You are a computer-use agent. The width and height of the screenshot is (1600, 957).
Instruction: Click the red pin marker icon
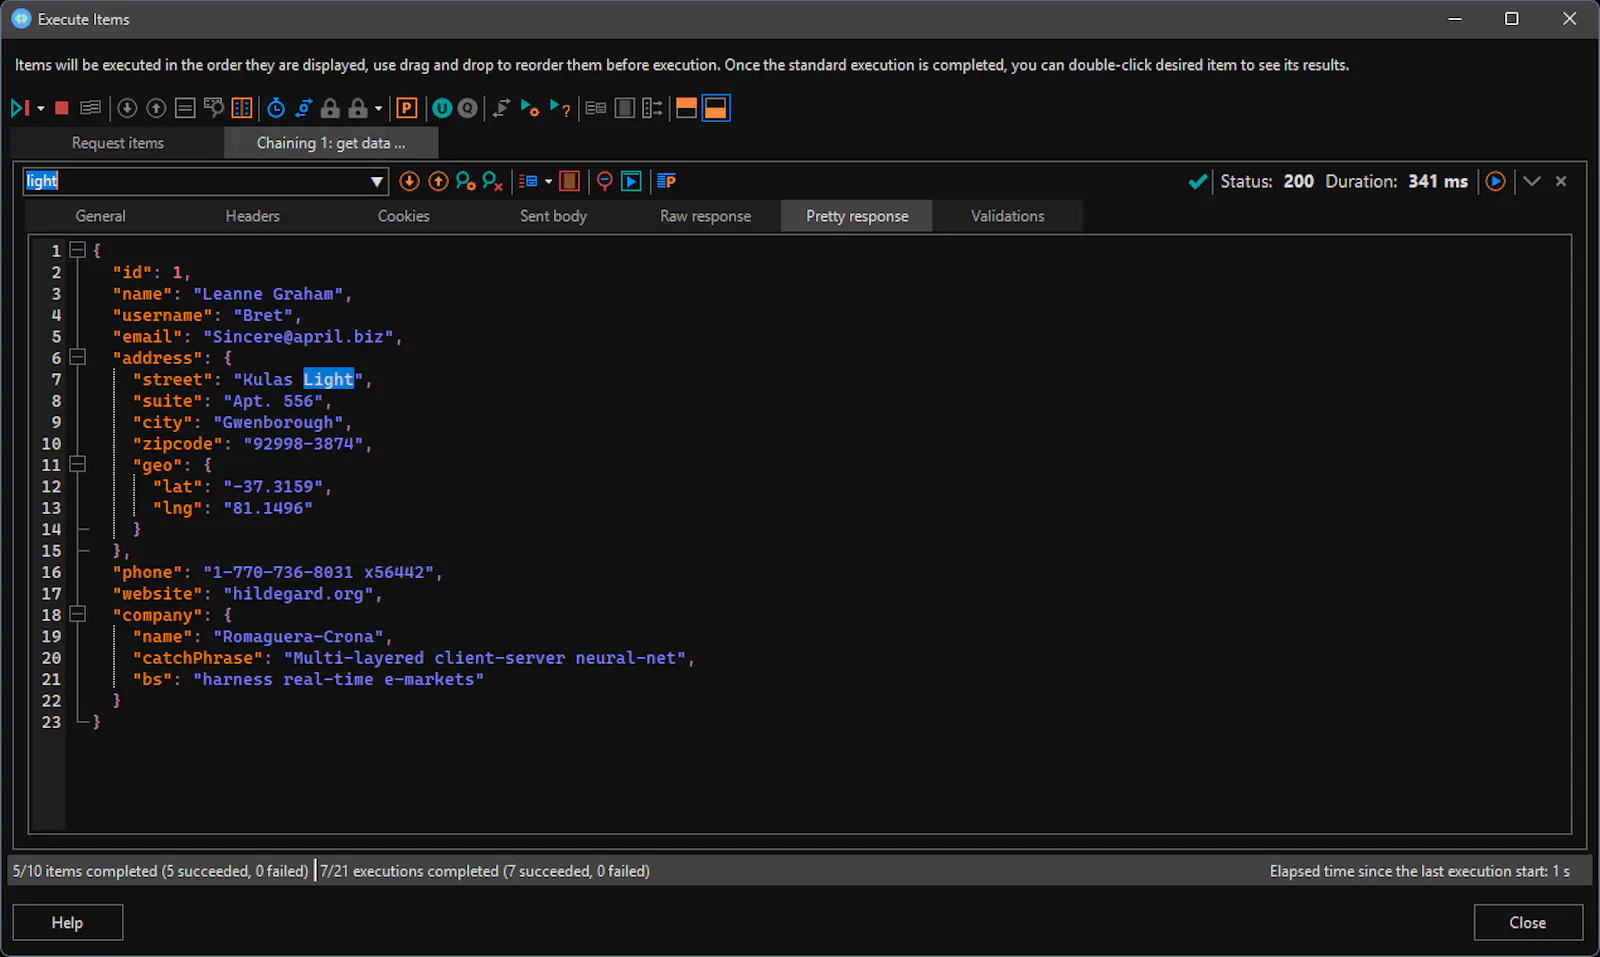604,181
